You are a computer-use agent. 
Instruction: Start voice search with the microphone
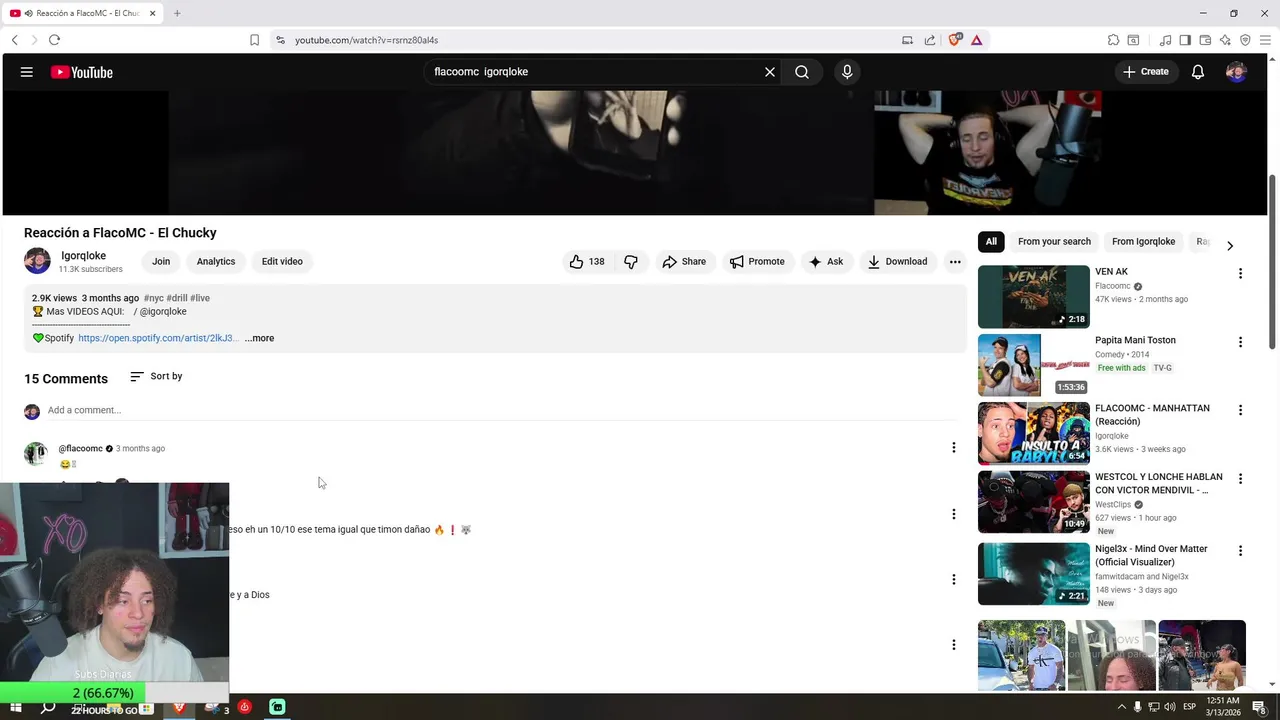click(847, 72)
